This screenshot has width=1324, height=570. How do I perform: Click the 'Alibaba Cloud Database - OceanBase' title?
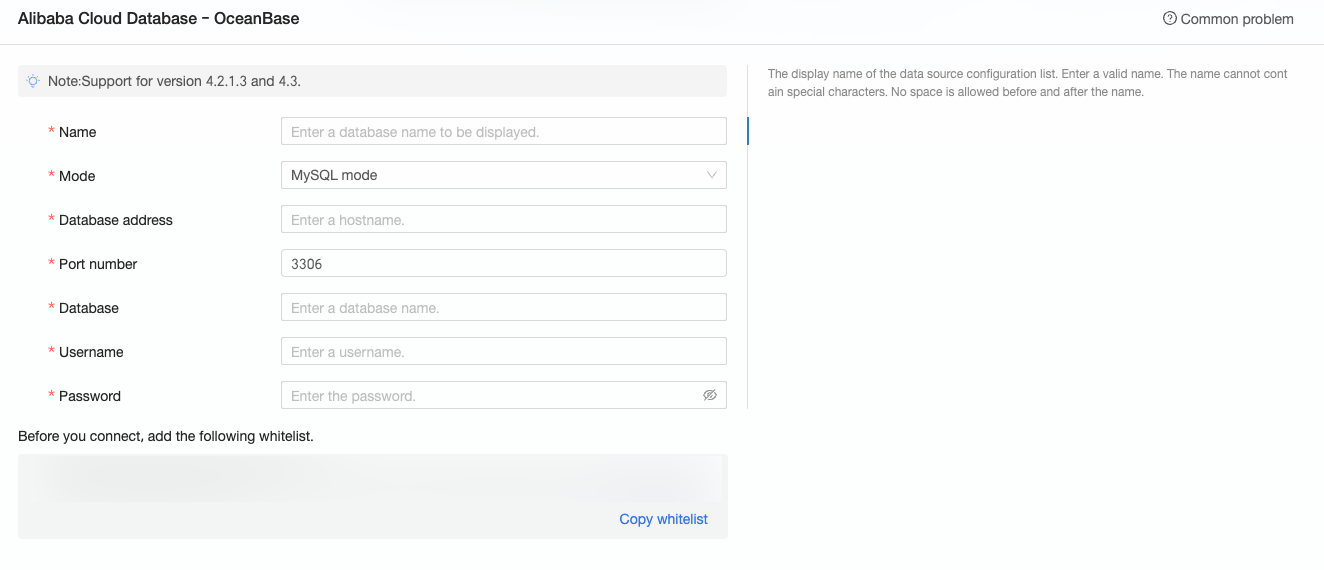click(x=158, y=19)
